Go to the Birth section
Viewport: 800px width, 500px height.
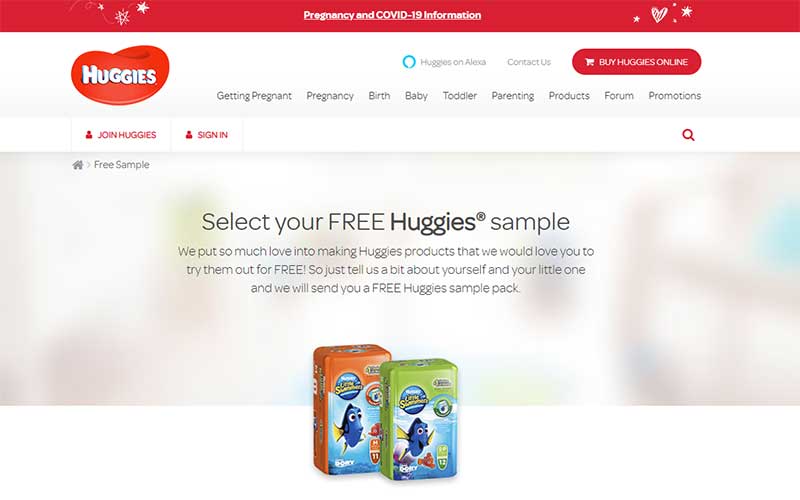coord(379,96)
